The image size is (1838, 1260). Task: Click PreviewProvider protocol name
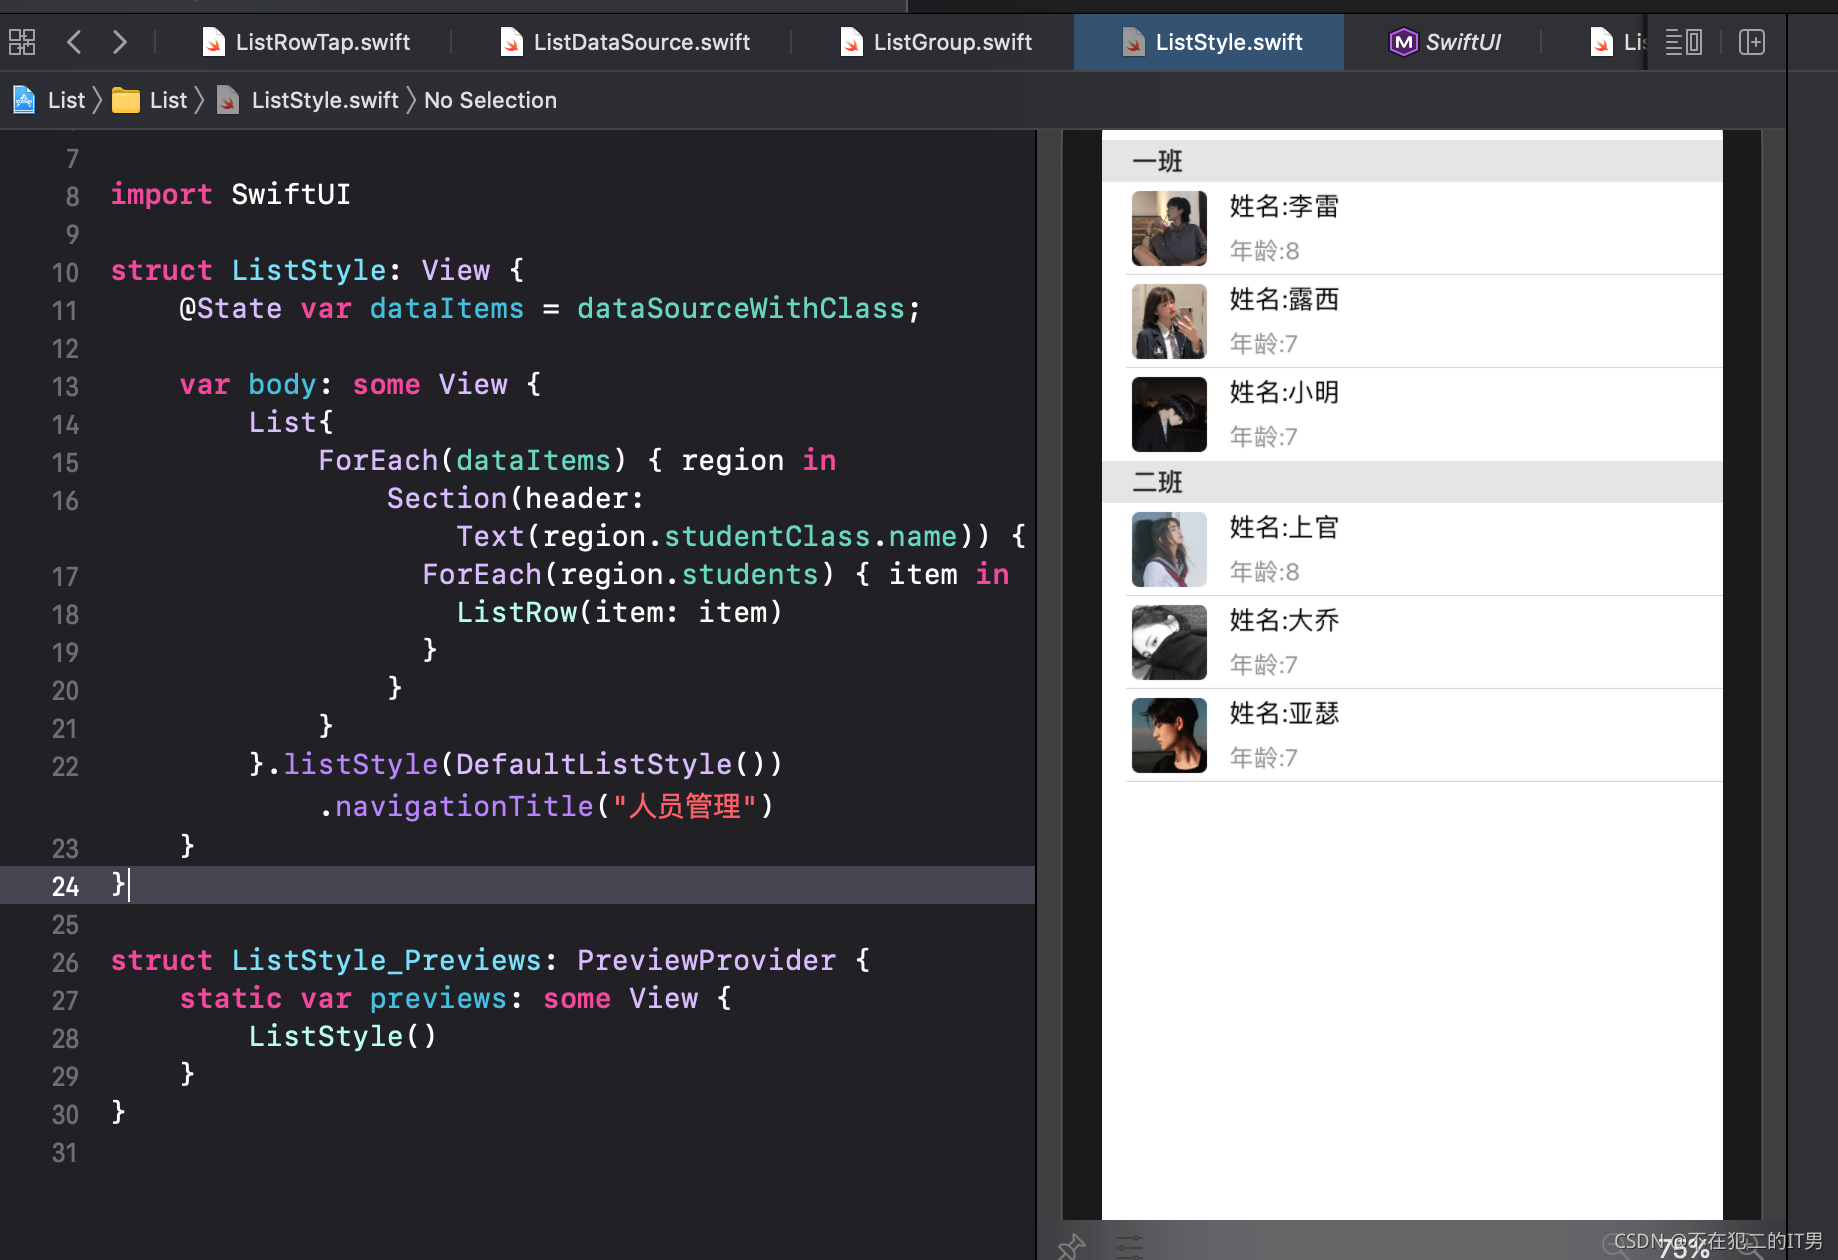(x=706, y=960)
